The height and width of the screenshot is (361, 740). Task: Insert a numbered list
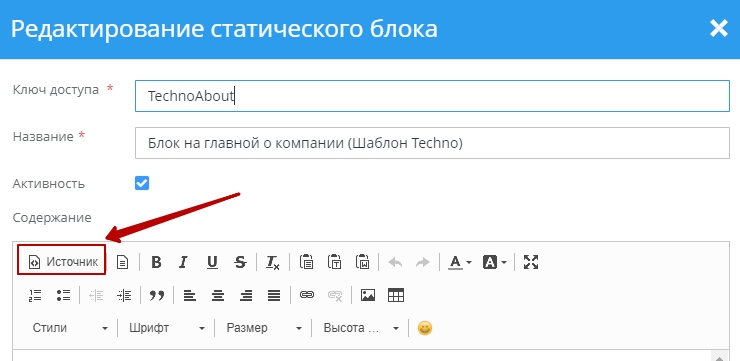coord(35,295)
